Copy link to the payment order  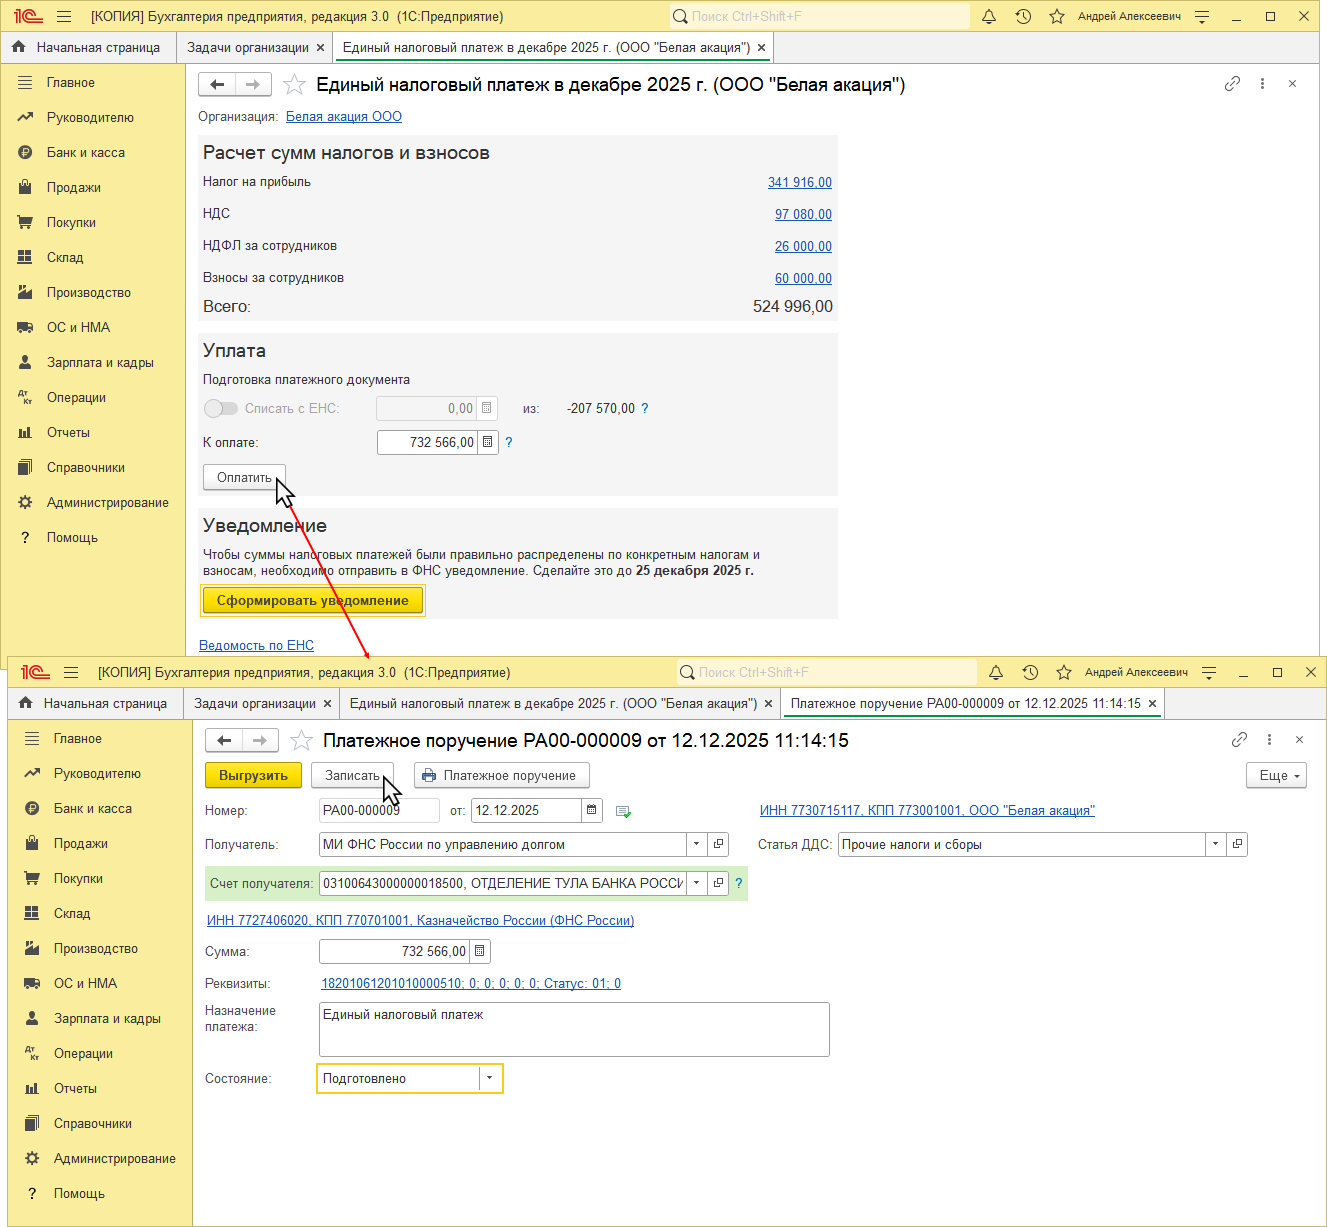(x=1239, y=740)
